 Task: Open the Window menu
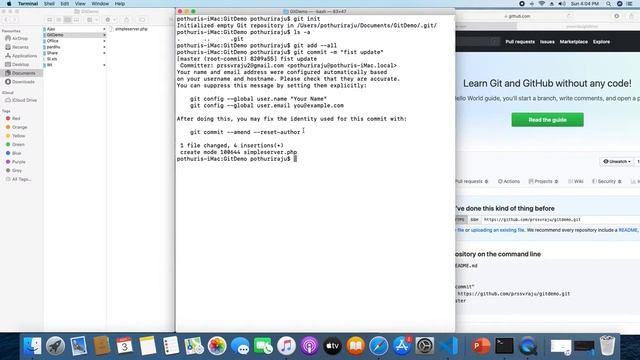coord(100,4)
